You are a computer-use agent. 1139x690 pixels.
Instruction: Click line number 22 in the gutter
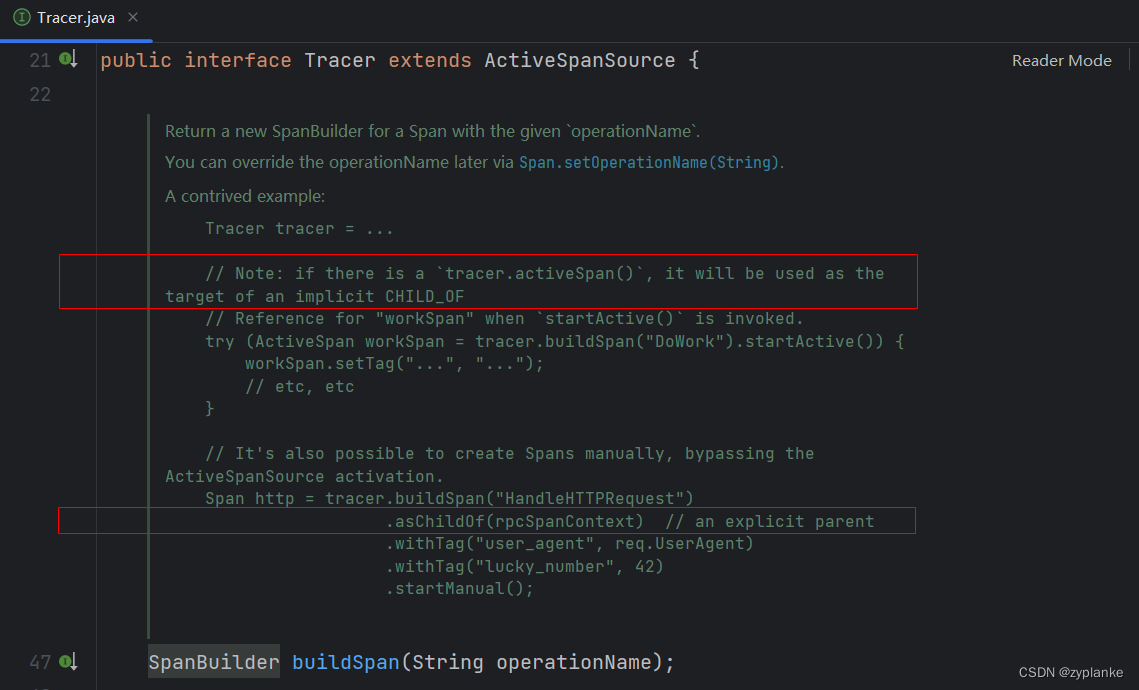click(40, 94)
